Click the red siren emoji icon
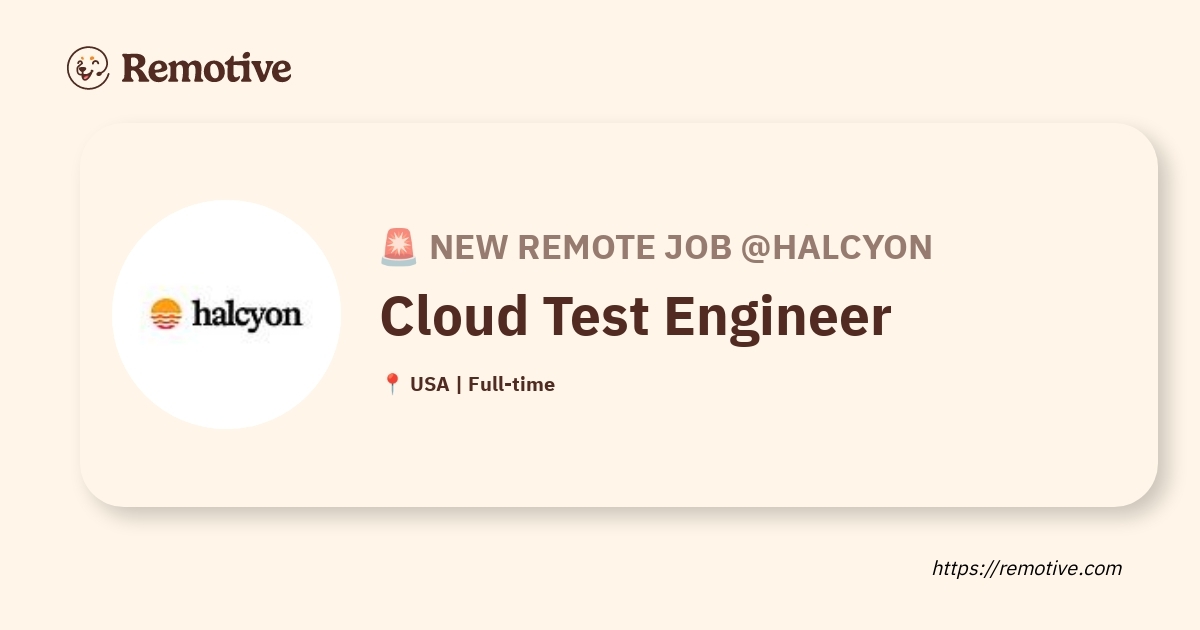The height and width of the screenshot is (630, 1200). [x=398, y=247]
